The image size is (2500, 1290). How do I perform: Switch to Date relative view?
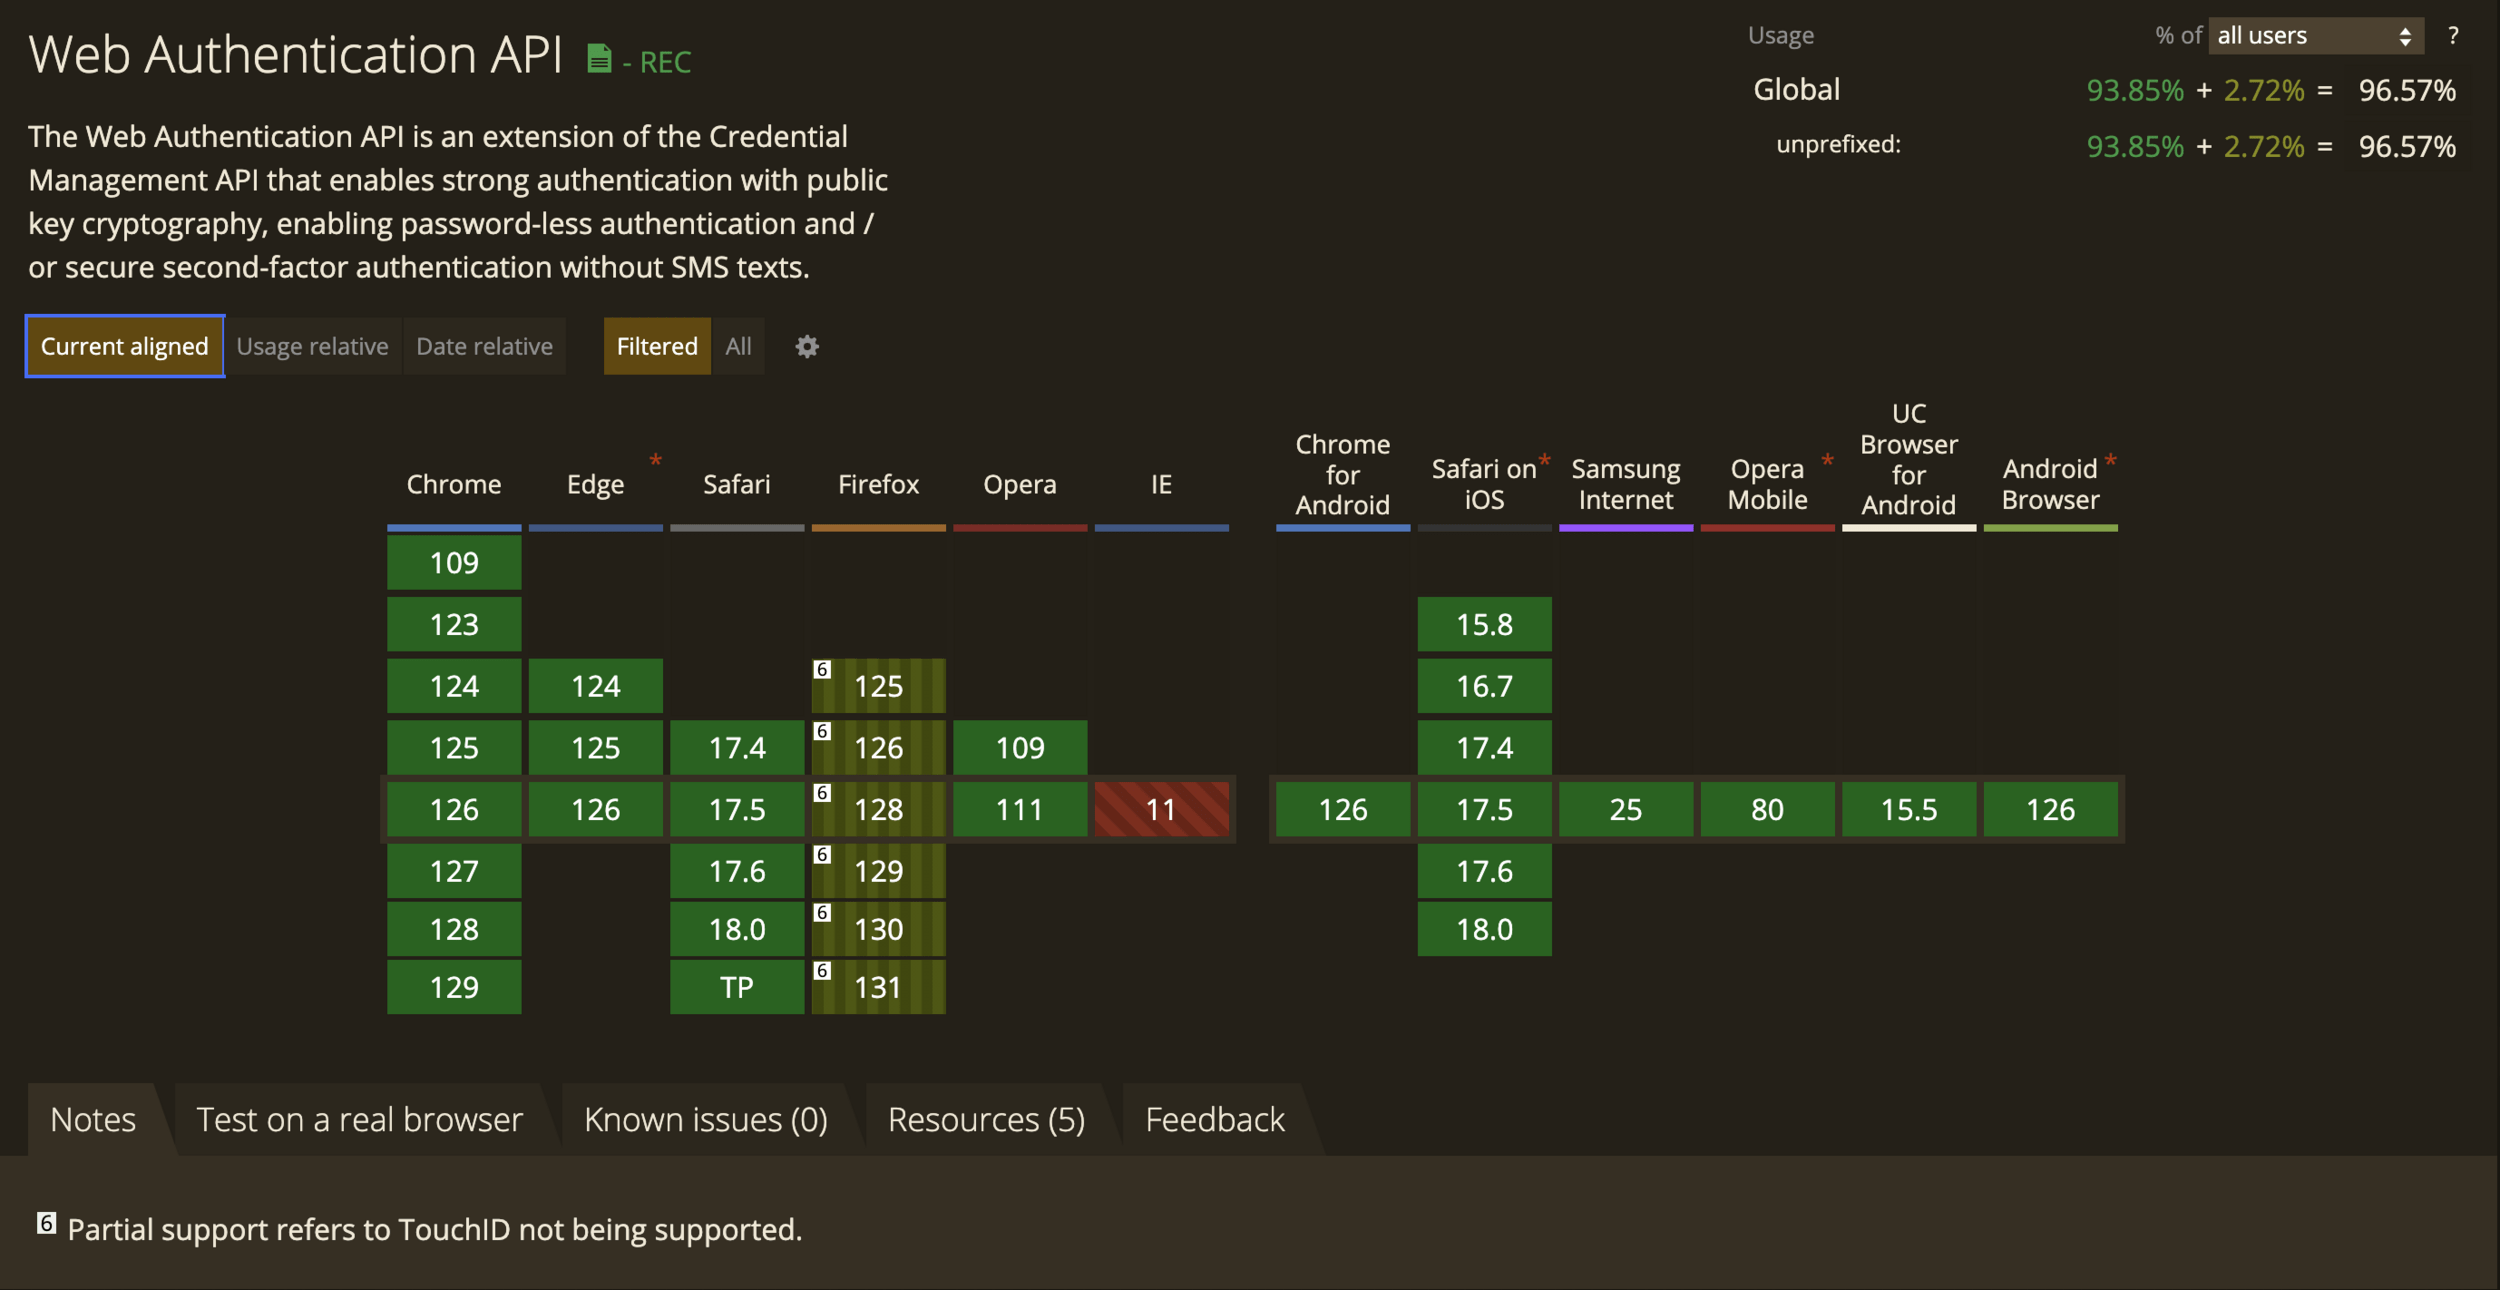point(484,346)
